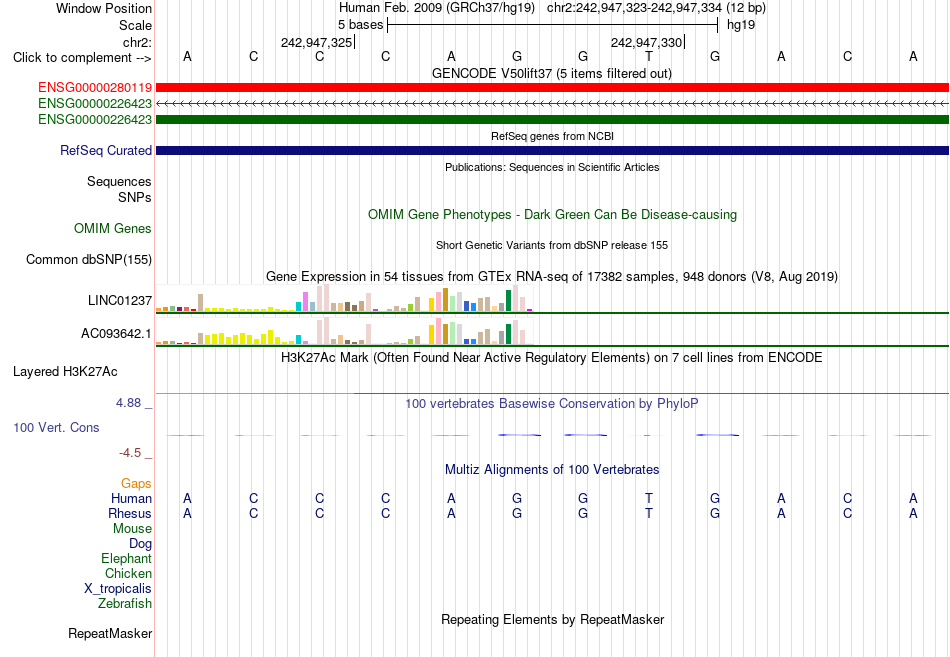The image size is (950, 657).
Task: Click the OMIM Genes label
Action: (x=113, y=228)
